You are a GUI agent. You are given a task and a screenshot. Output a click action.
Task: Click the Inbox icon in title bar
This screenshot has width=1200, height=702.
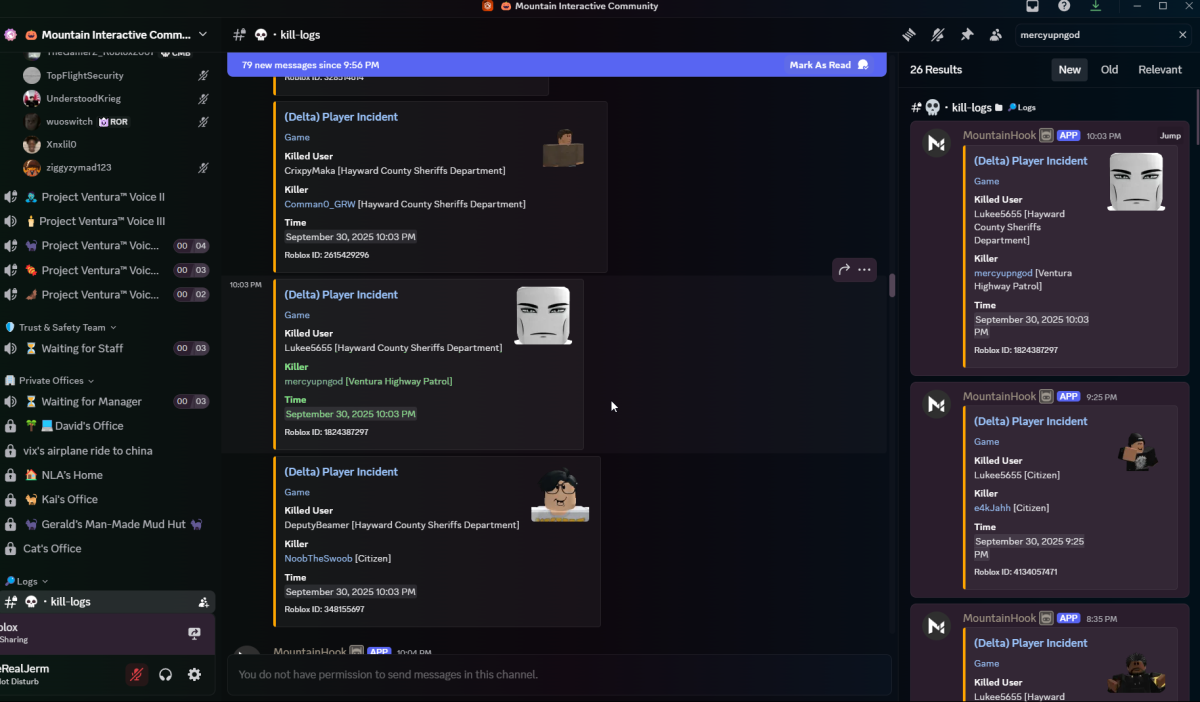click(x=1032, y=6)
